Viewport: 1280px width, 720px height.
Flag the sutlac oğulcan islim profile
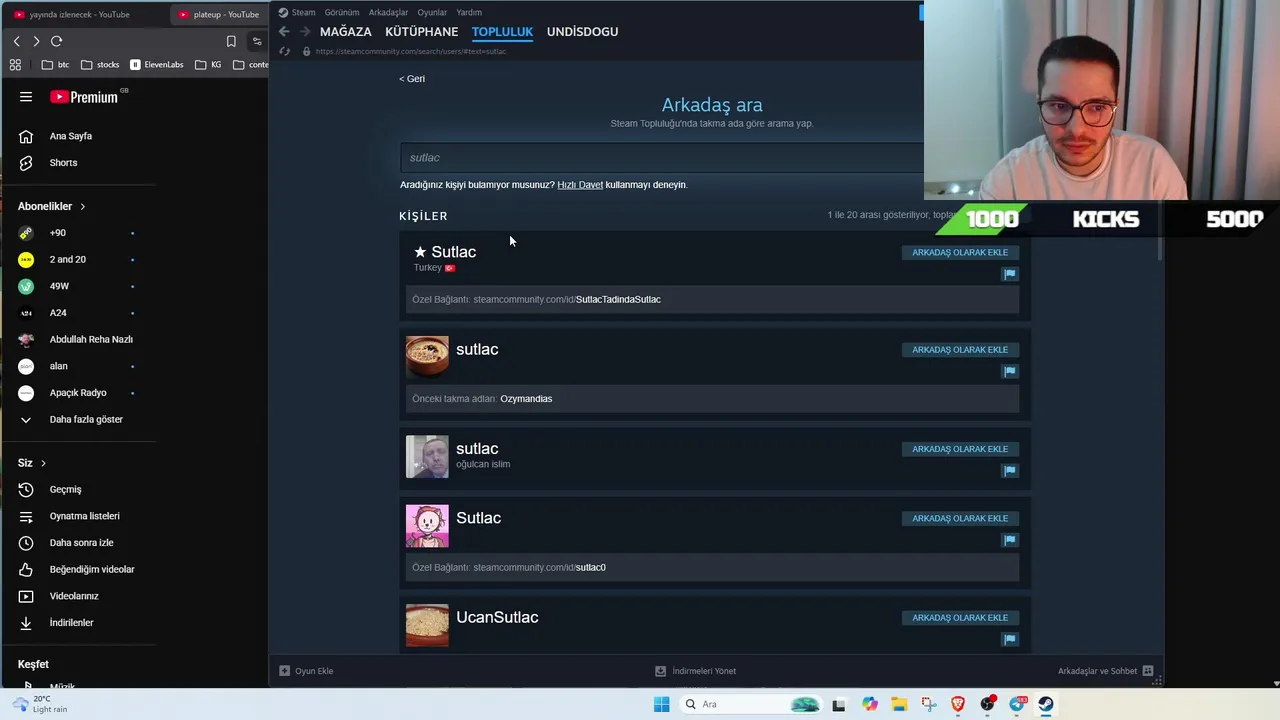pos(1009,470)
